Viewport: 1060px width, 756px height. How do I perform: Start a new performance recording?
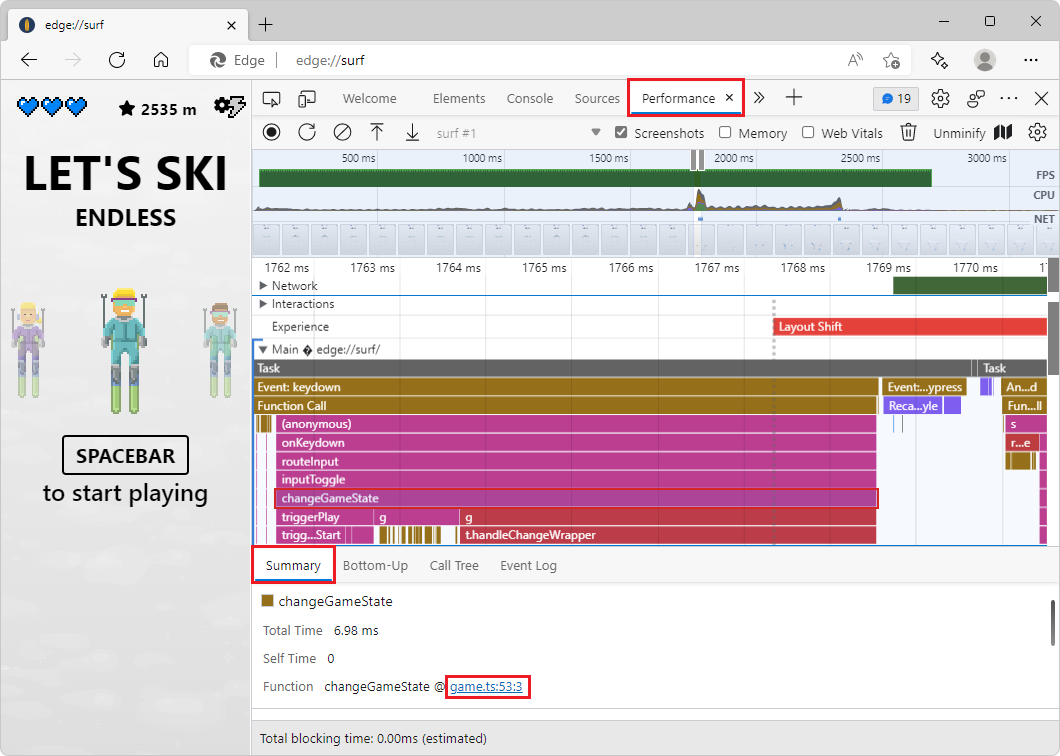coord(271,132)
